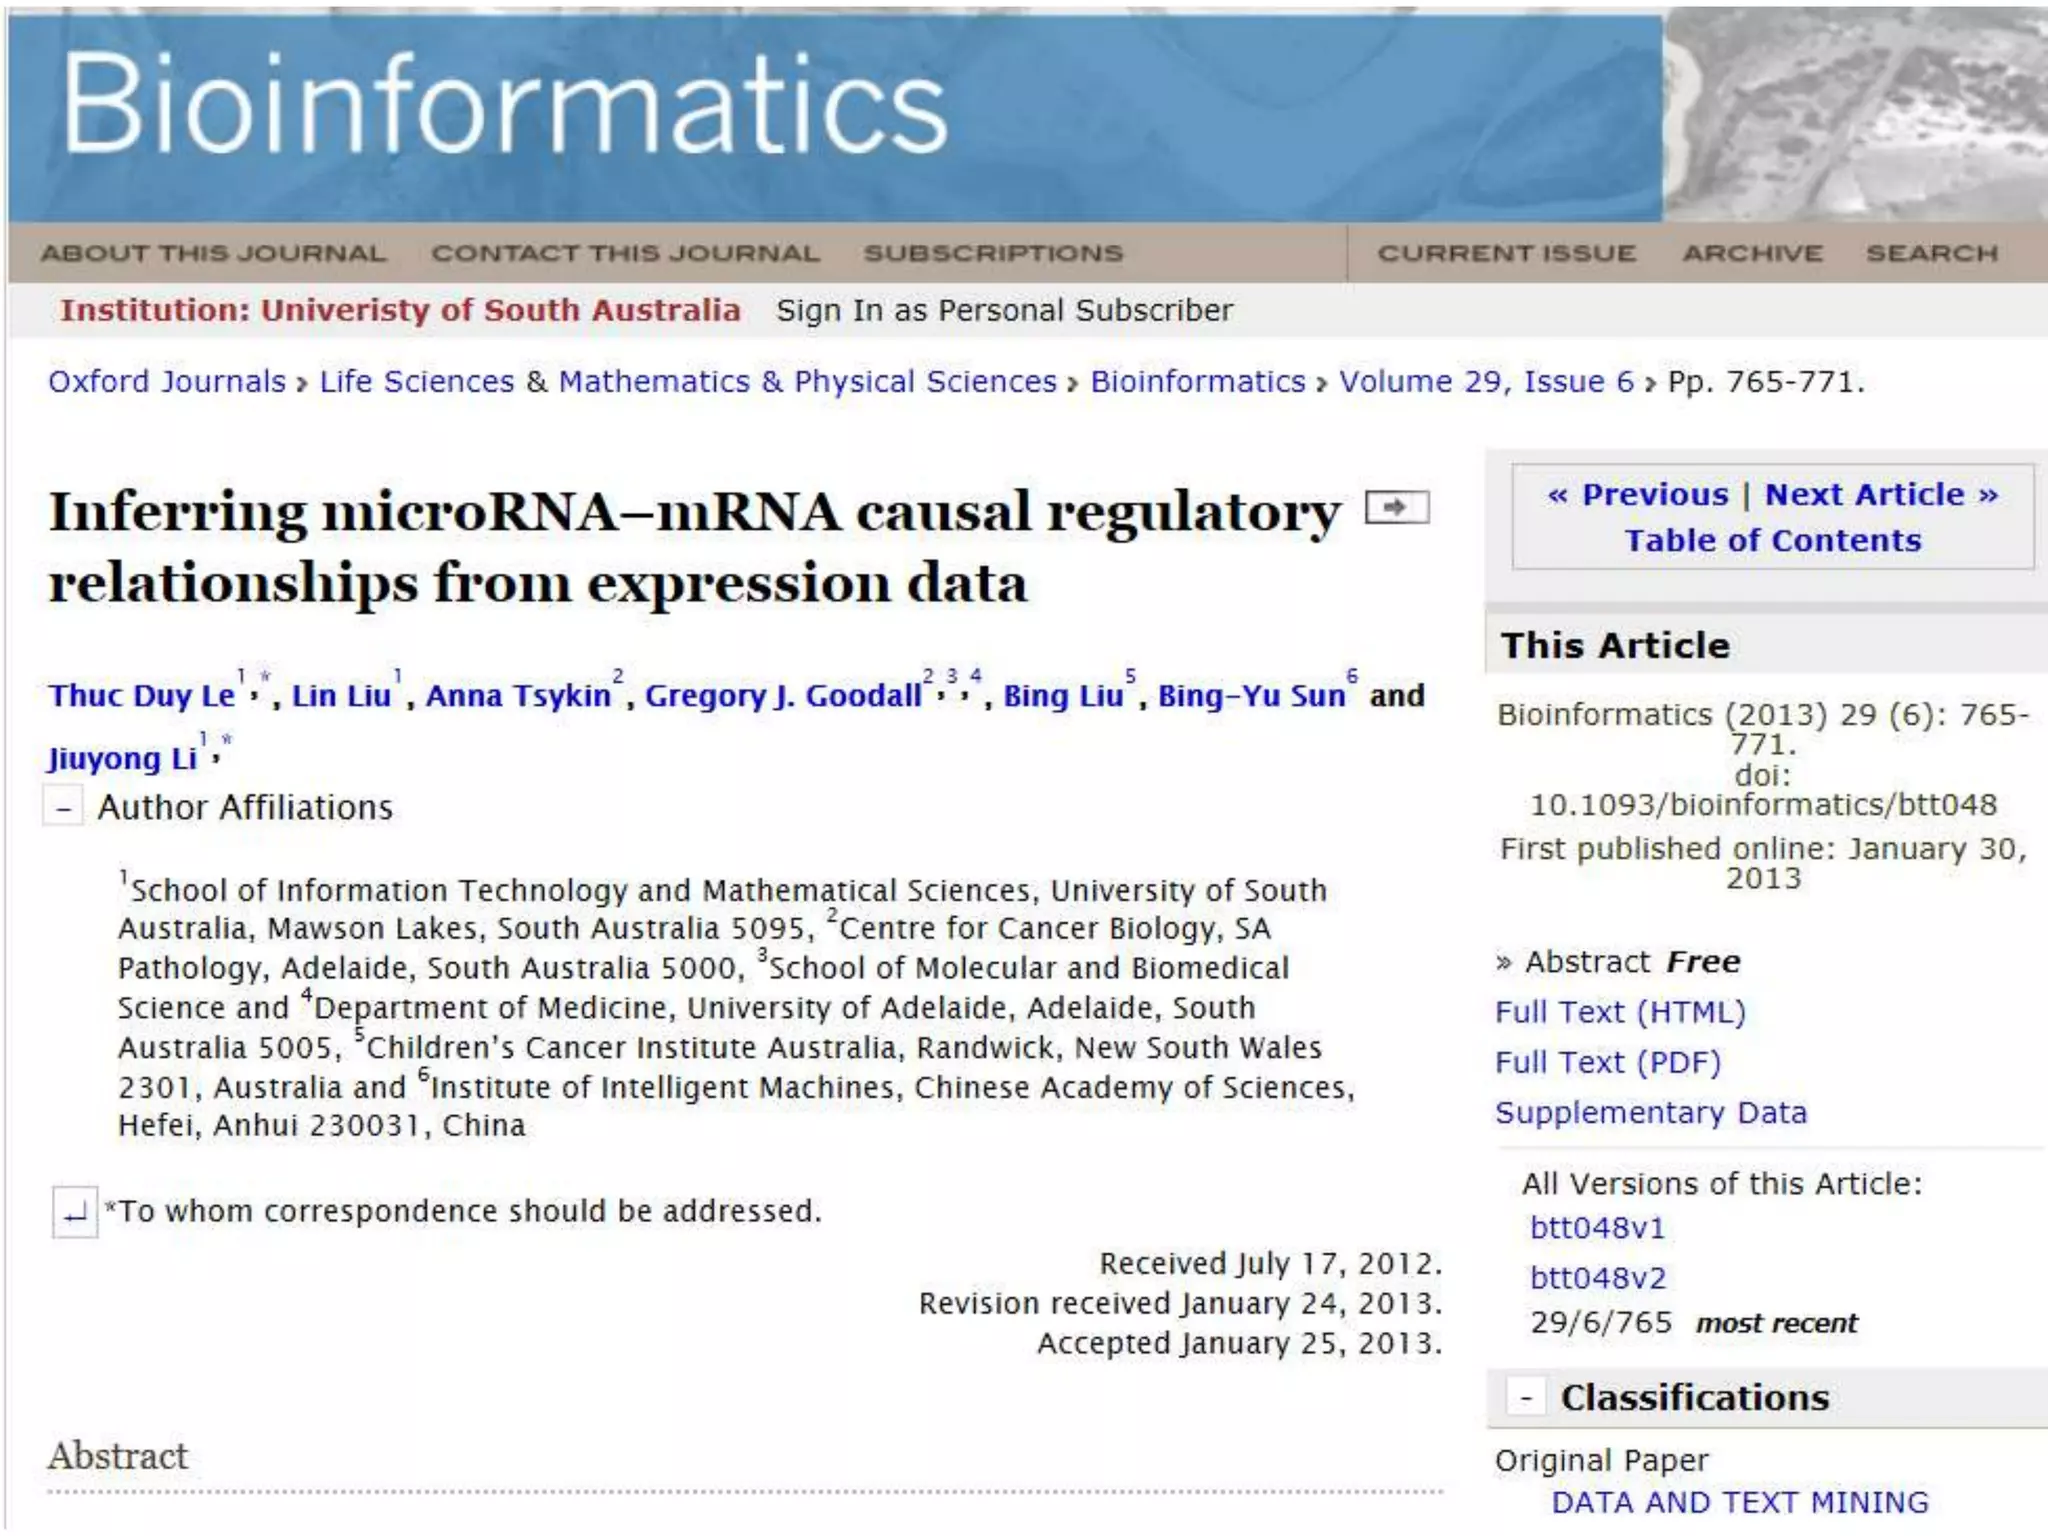This screenshot has width=2048, height=1536.
Task: Open Volume 29, Issue 6 breadcrumb link
Action: click(x=1486, y=382)
